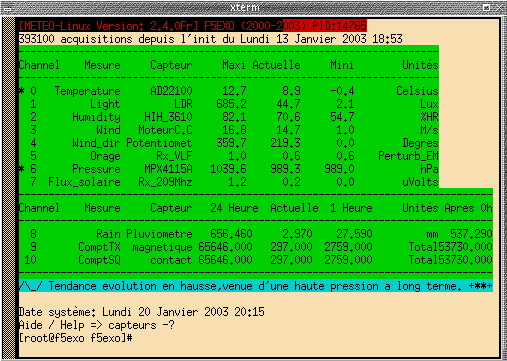
Task: Click the minimum Temperature value -0.4
Action: (342, 91)
